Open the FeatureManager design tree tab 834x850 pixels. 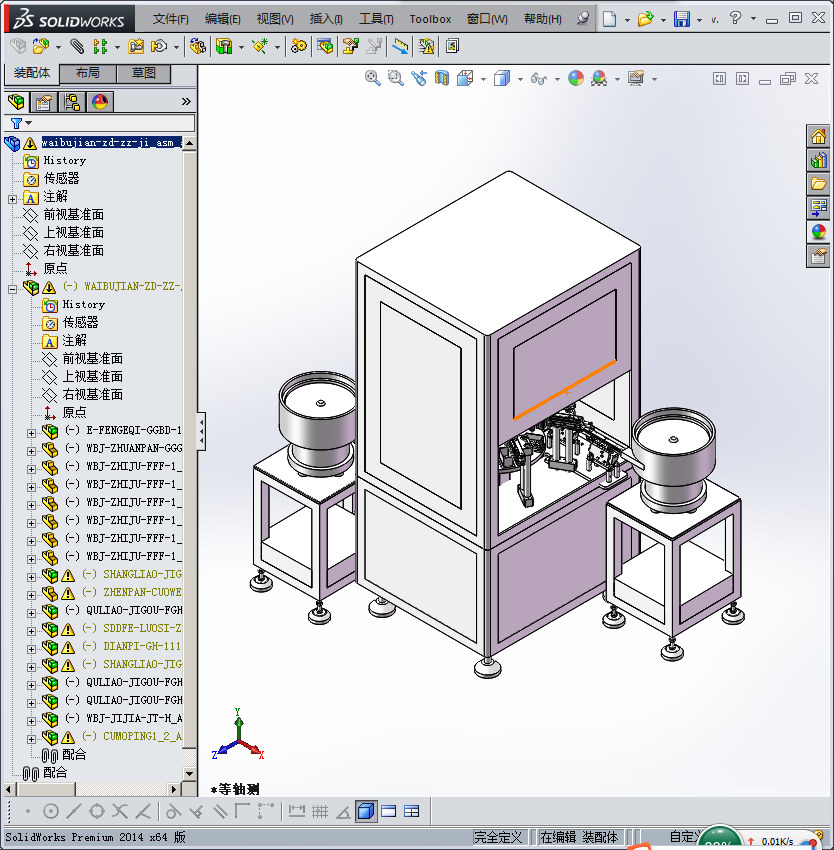coord(16,102)
